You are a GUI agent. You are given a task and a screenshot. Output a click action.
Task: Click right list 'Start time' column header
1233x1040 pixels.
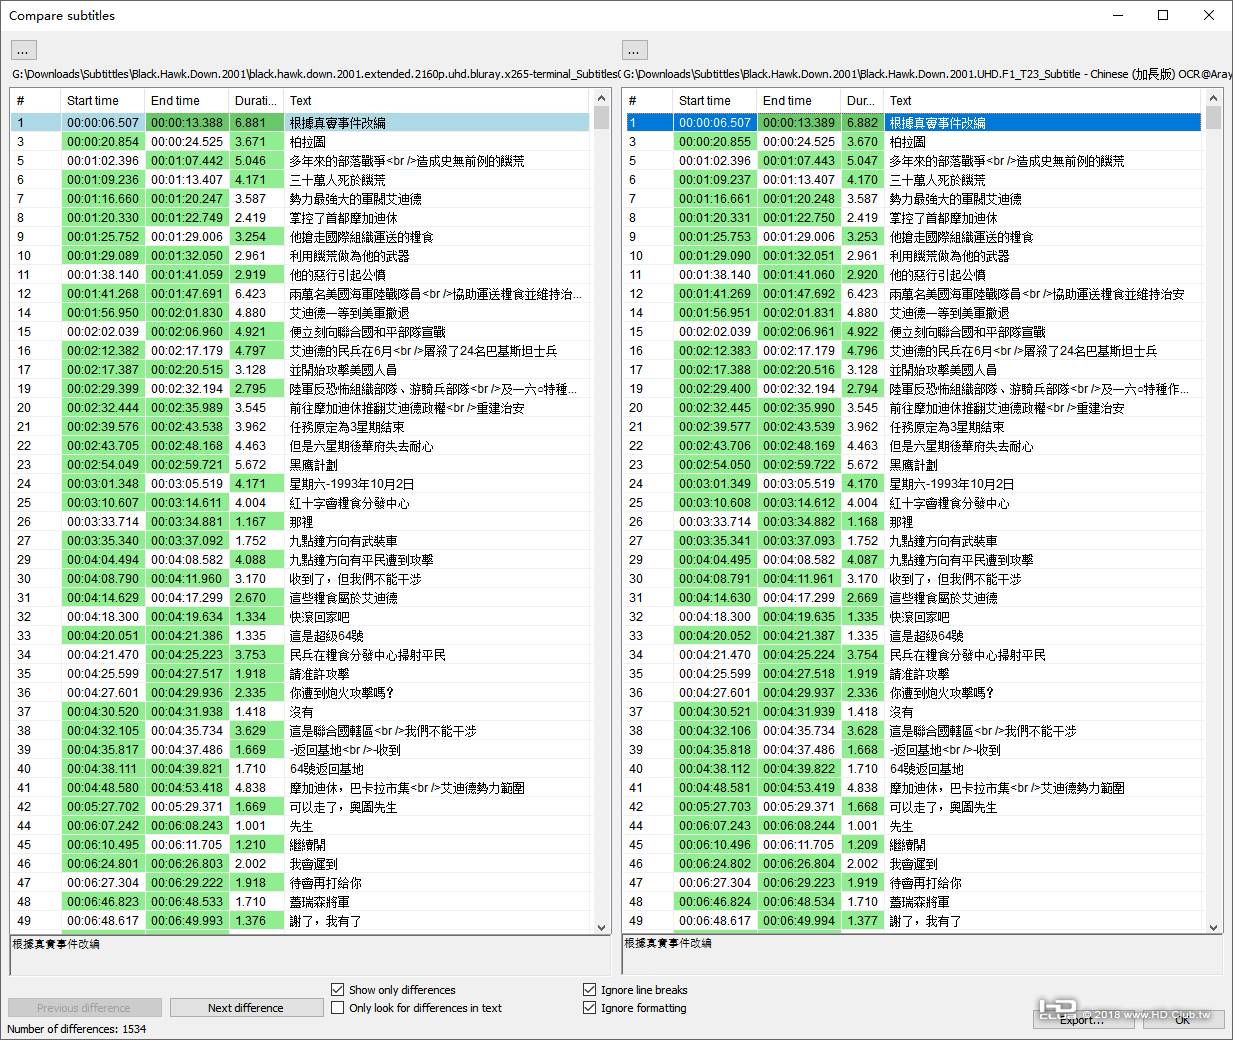[715, 101]
